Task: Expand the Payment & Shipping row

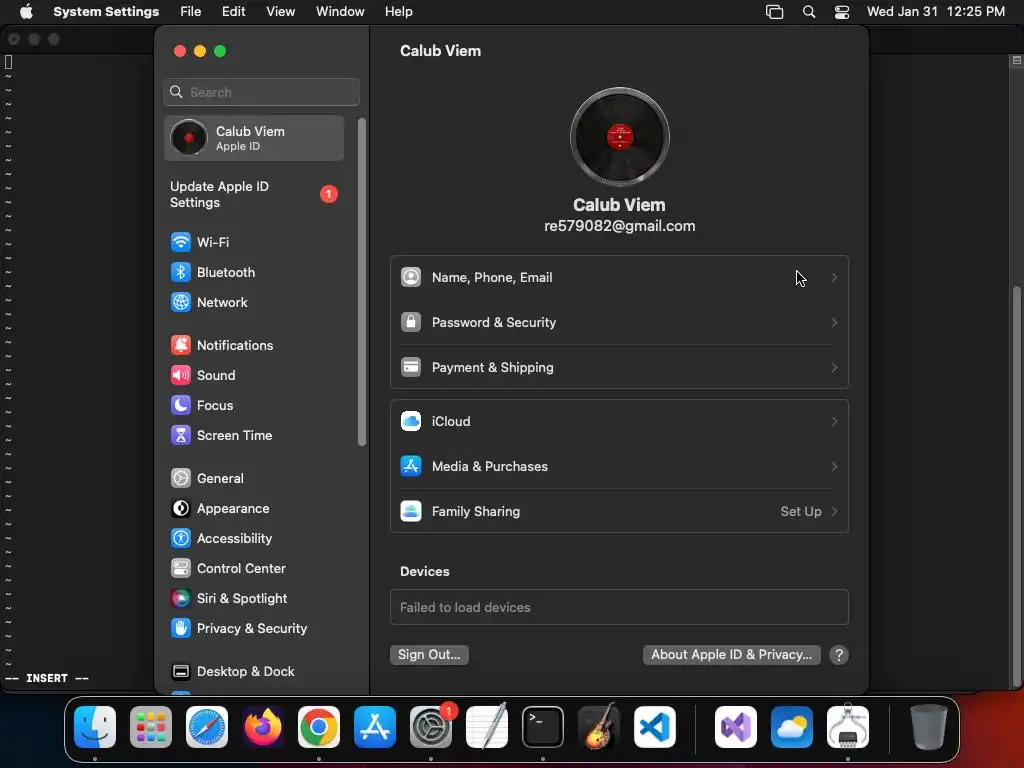Action: (619, 368)
